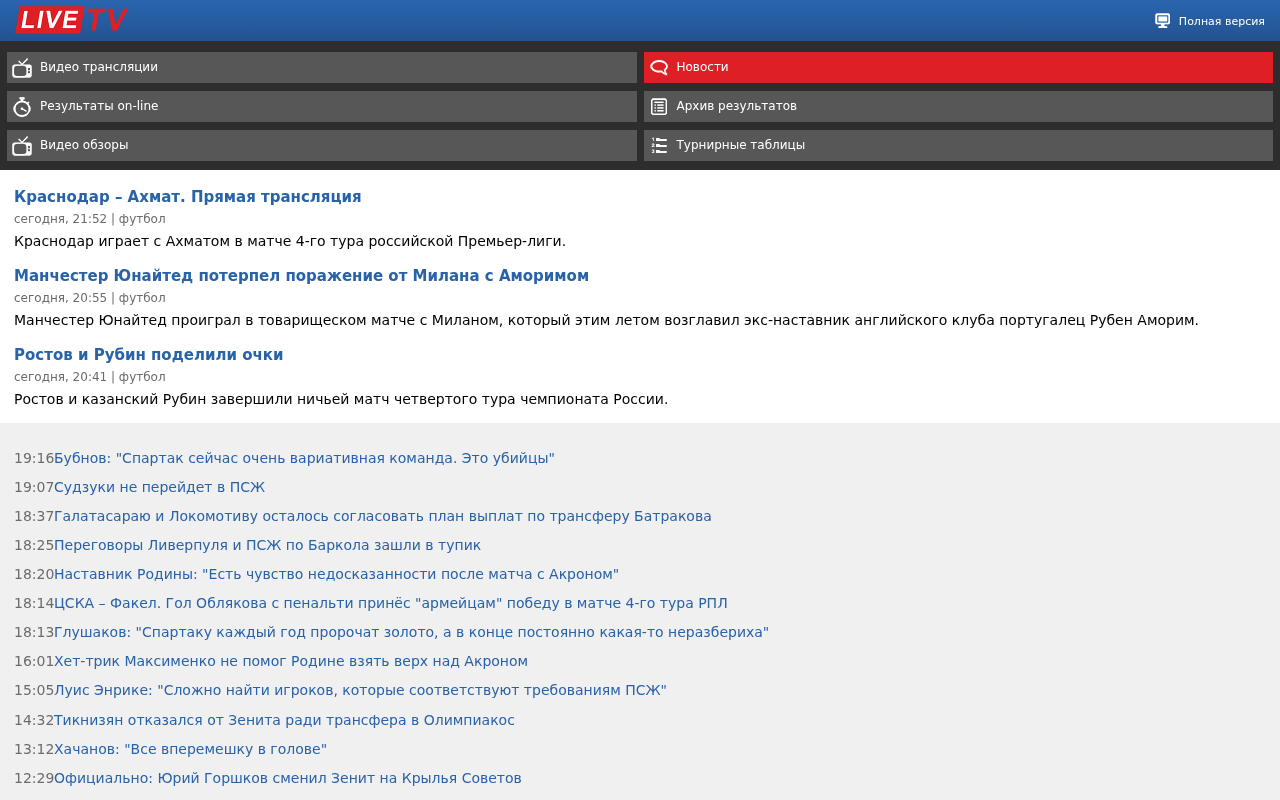The width and height of the screenshot is (1280, 800).
Task: Open Архив результатов
Action: pos(958,106)
